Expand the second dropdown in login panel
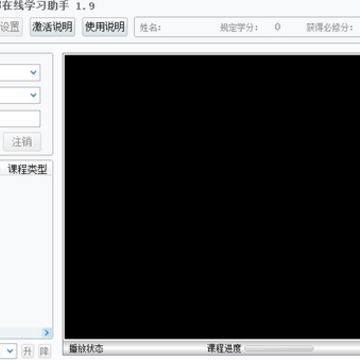The height and width of the screenshot is (360, 360). click(x=20, y=95)
